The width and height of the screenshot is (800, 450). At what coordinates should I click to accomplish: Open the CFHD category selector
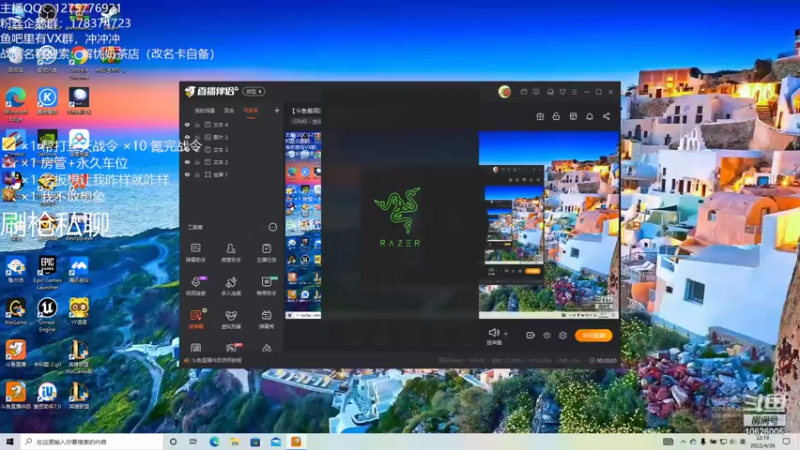307,121
